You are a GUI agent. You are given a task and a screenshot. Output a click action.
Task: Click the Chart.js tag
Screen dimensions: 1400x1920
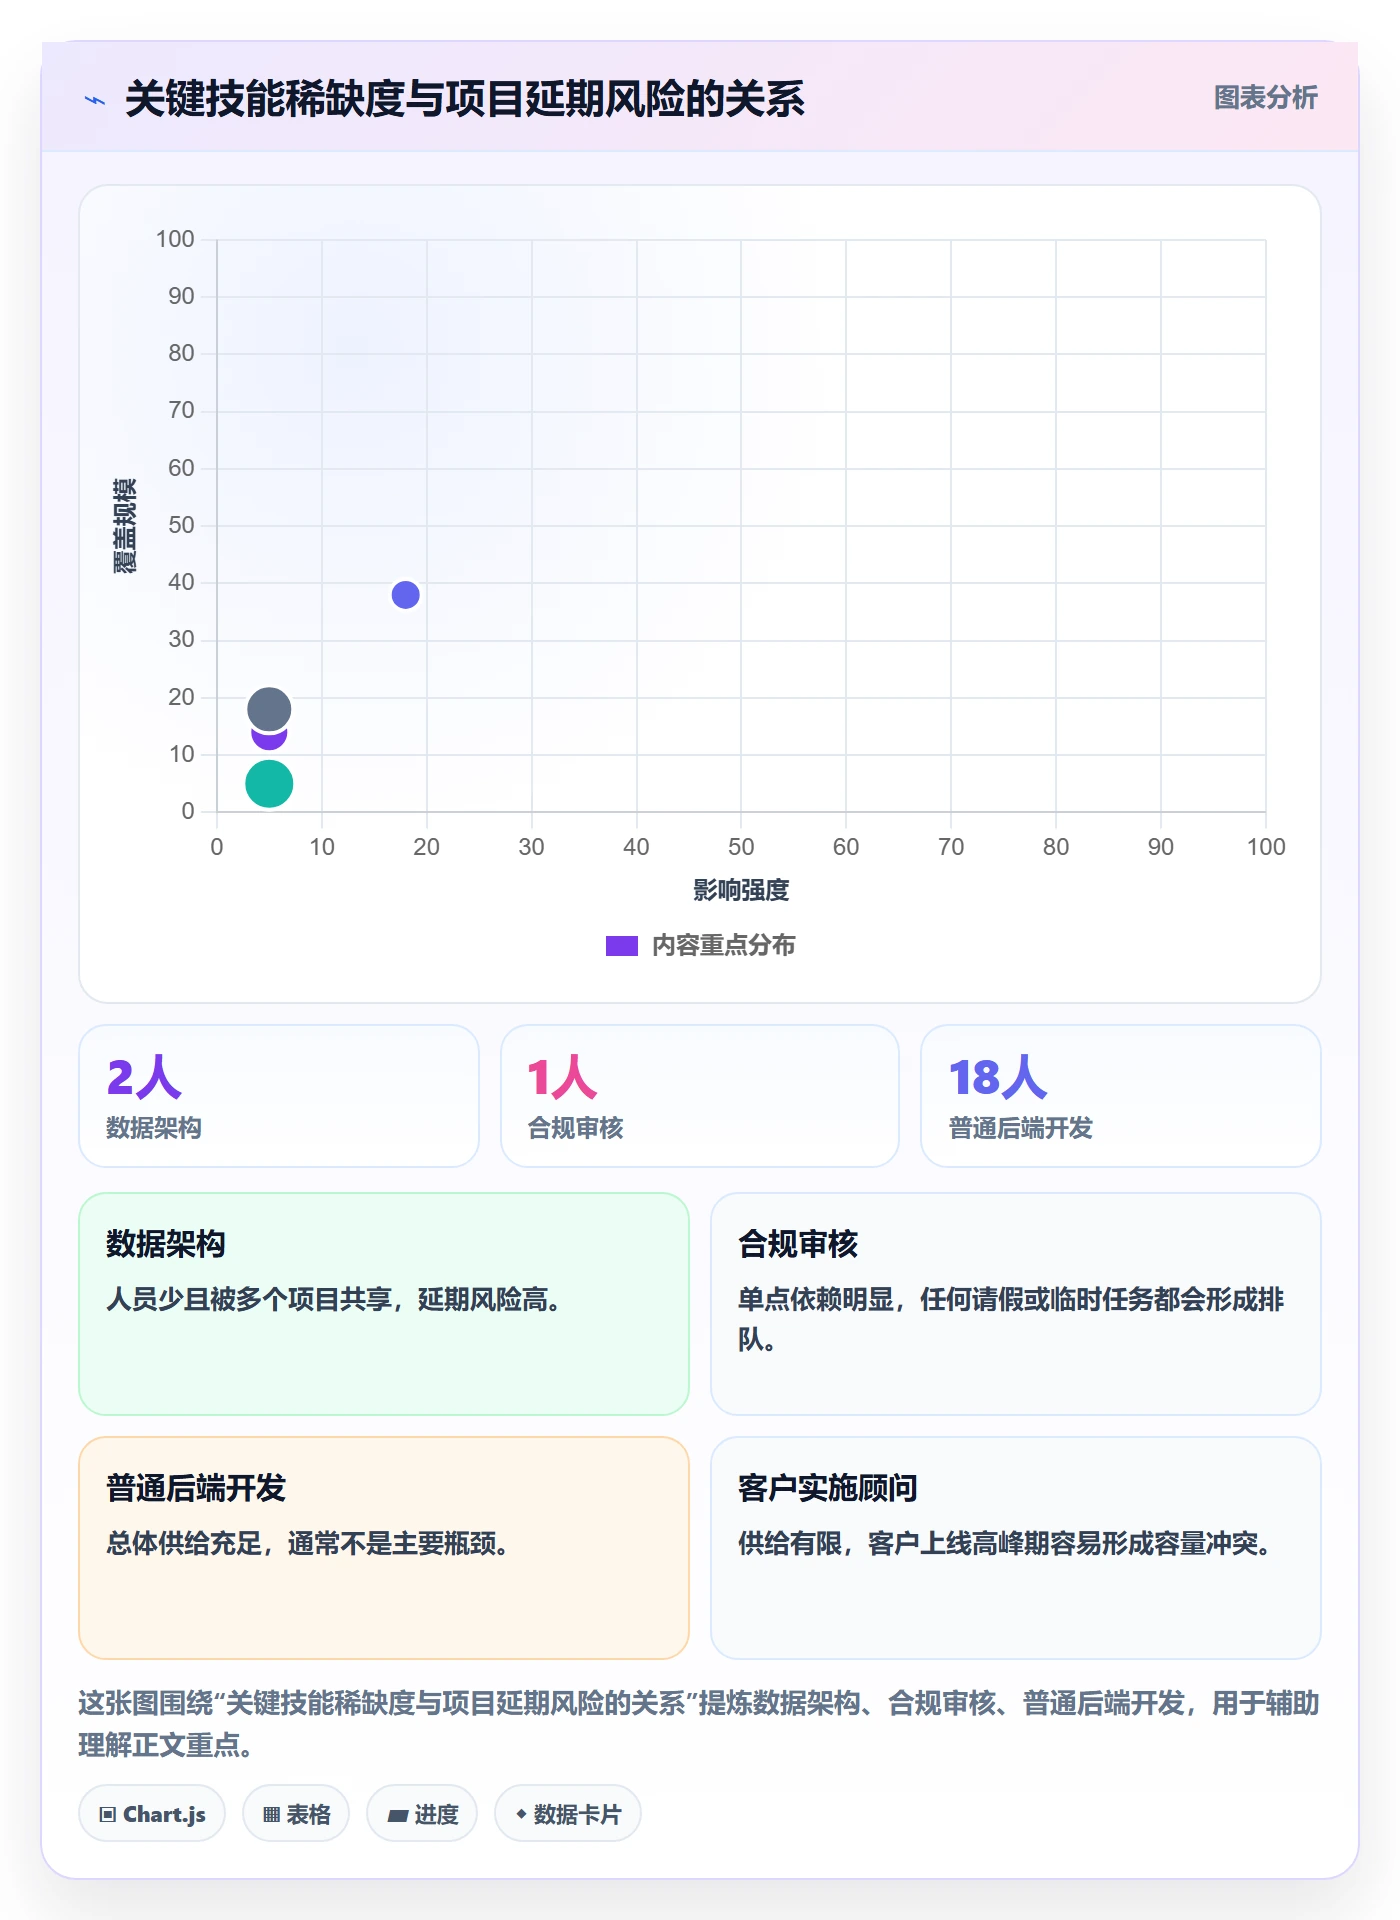pos(152,1814)
